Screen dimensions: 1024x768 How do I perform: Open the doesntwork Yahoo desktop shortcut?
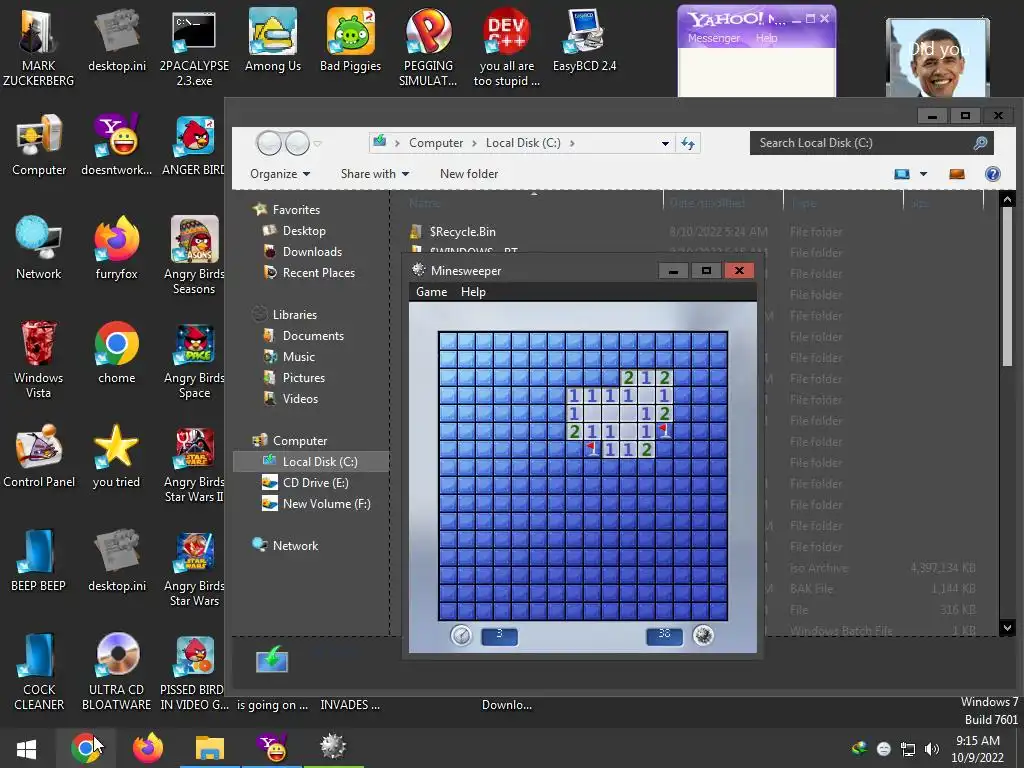pos(116,145)
